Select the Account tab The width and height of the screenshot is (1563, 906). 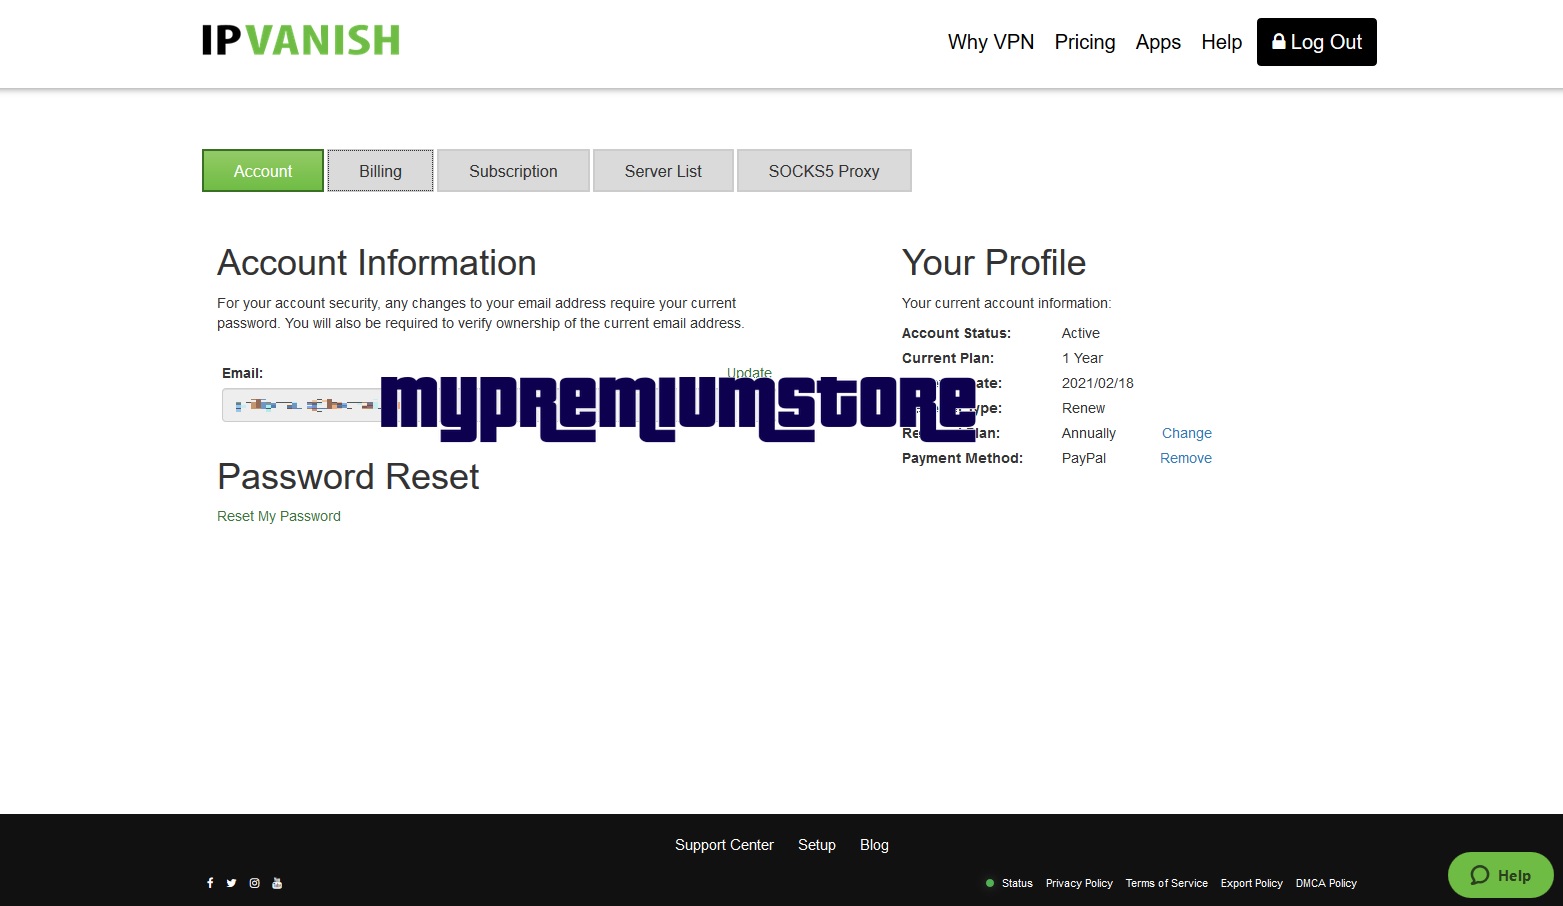click(x=263, y=171)
